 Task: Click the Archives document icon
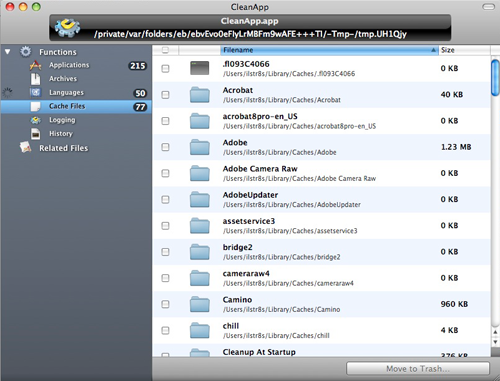[35, 79]
